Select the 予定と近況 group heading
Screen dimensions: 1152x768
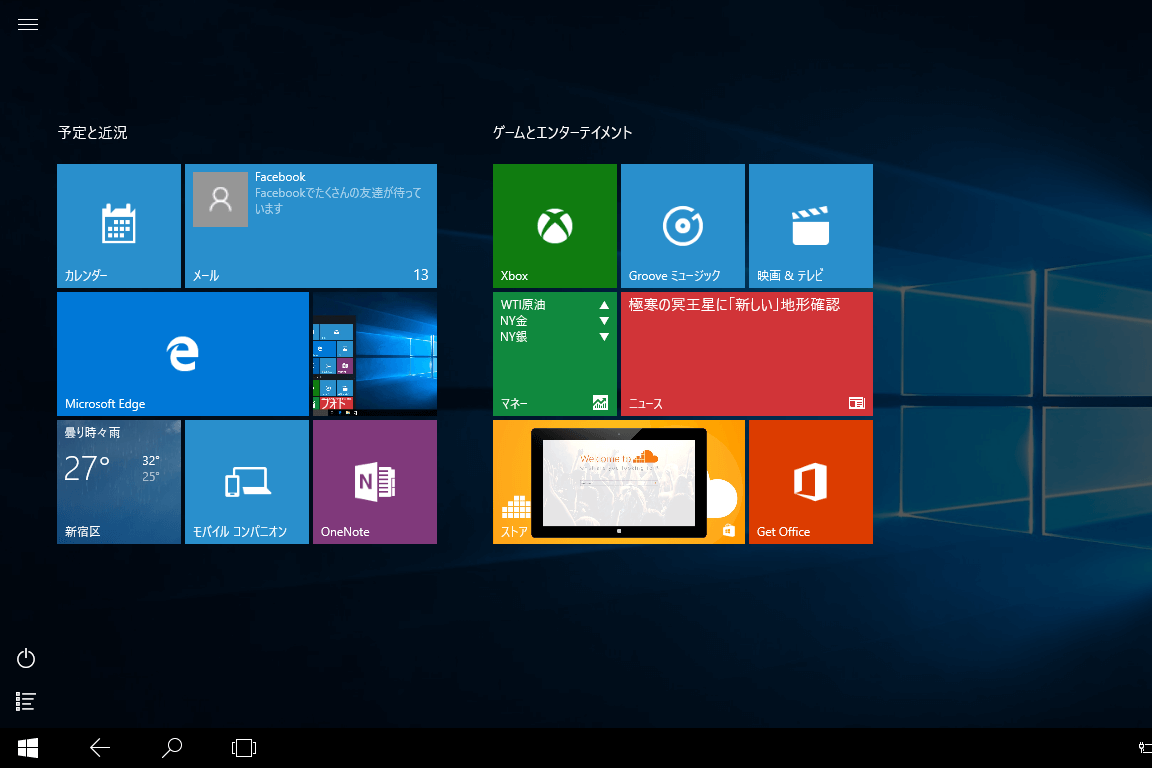[x=93, y=132]
